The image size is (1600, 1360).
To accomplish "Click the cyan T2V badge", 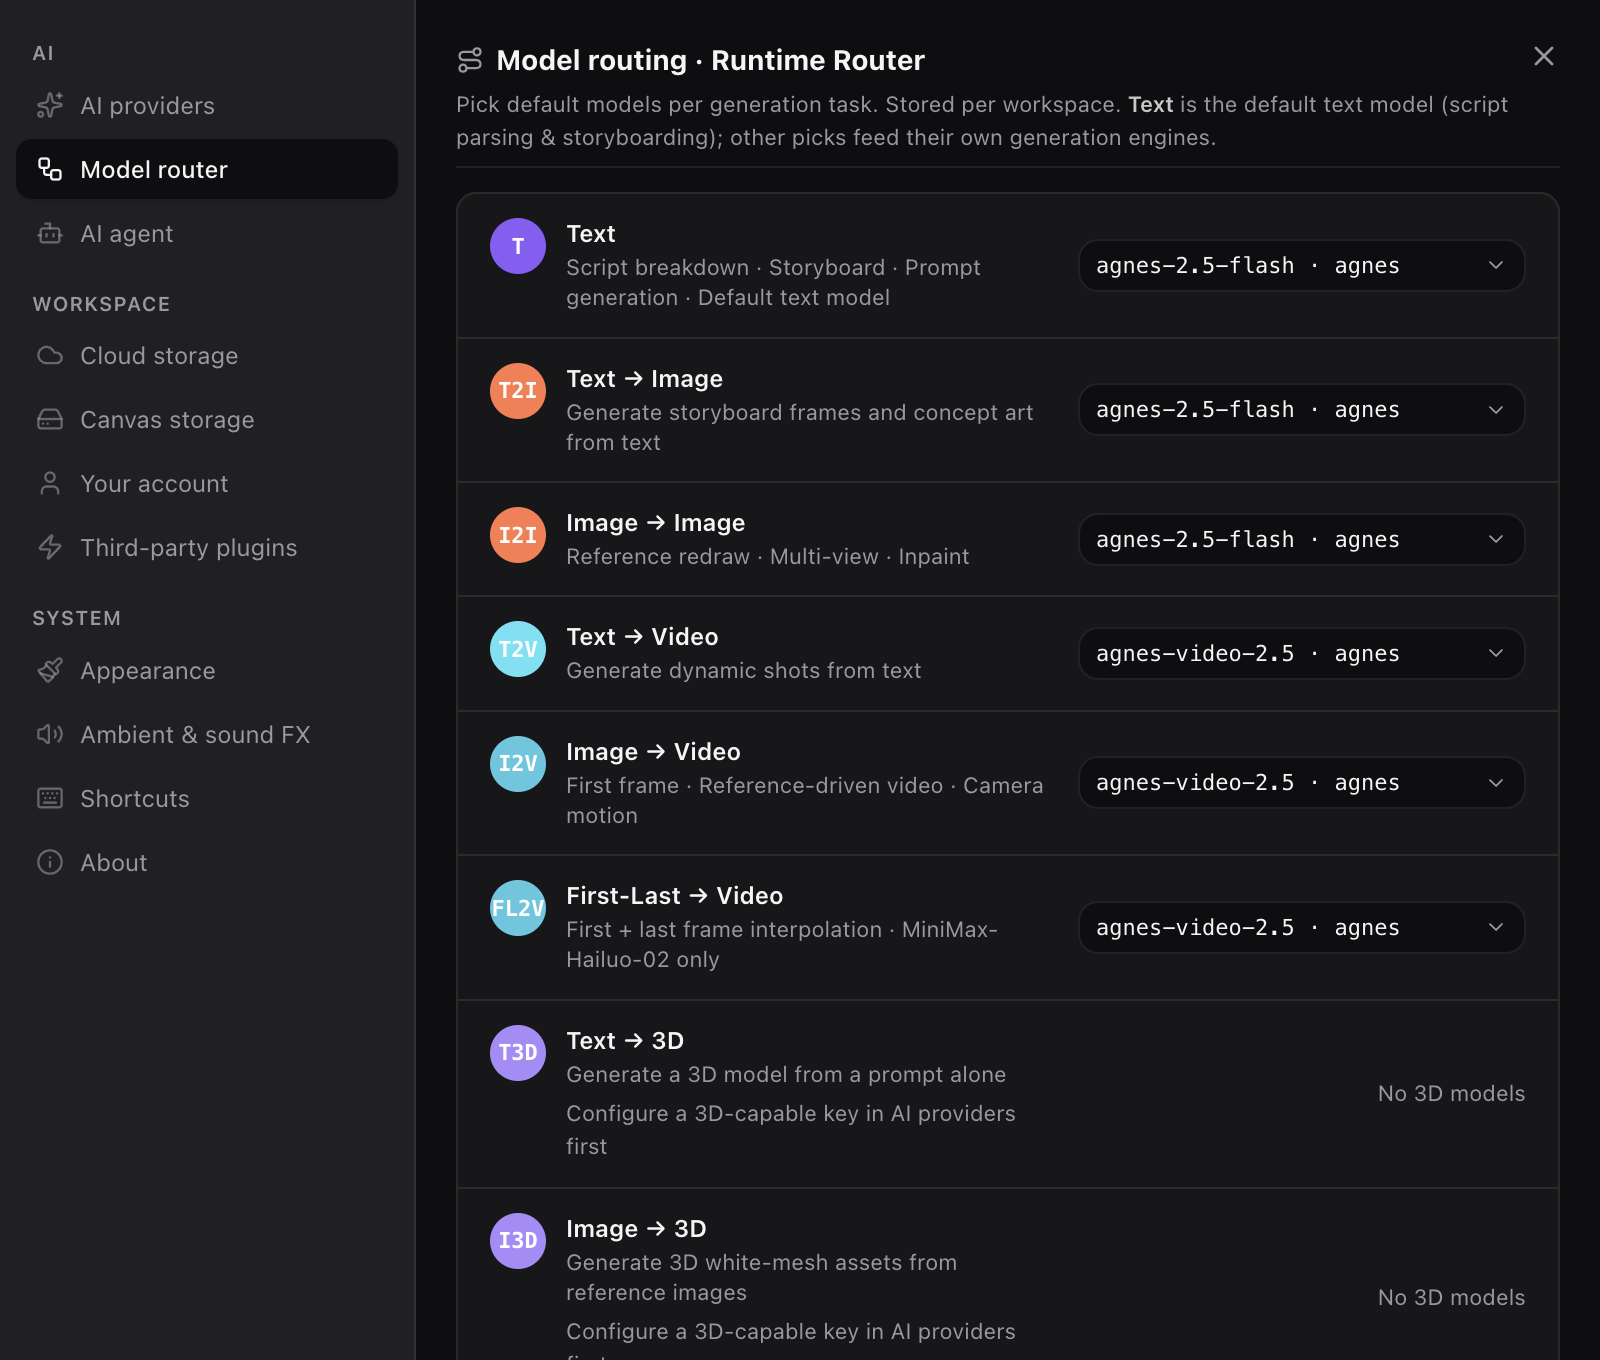I will 518,649.
